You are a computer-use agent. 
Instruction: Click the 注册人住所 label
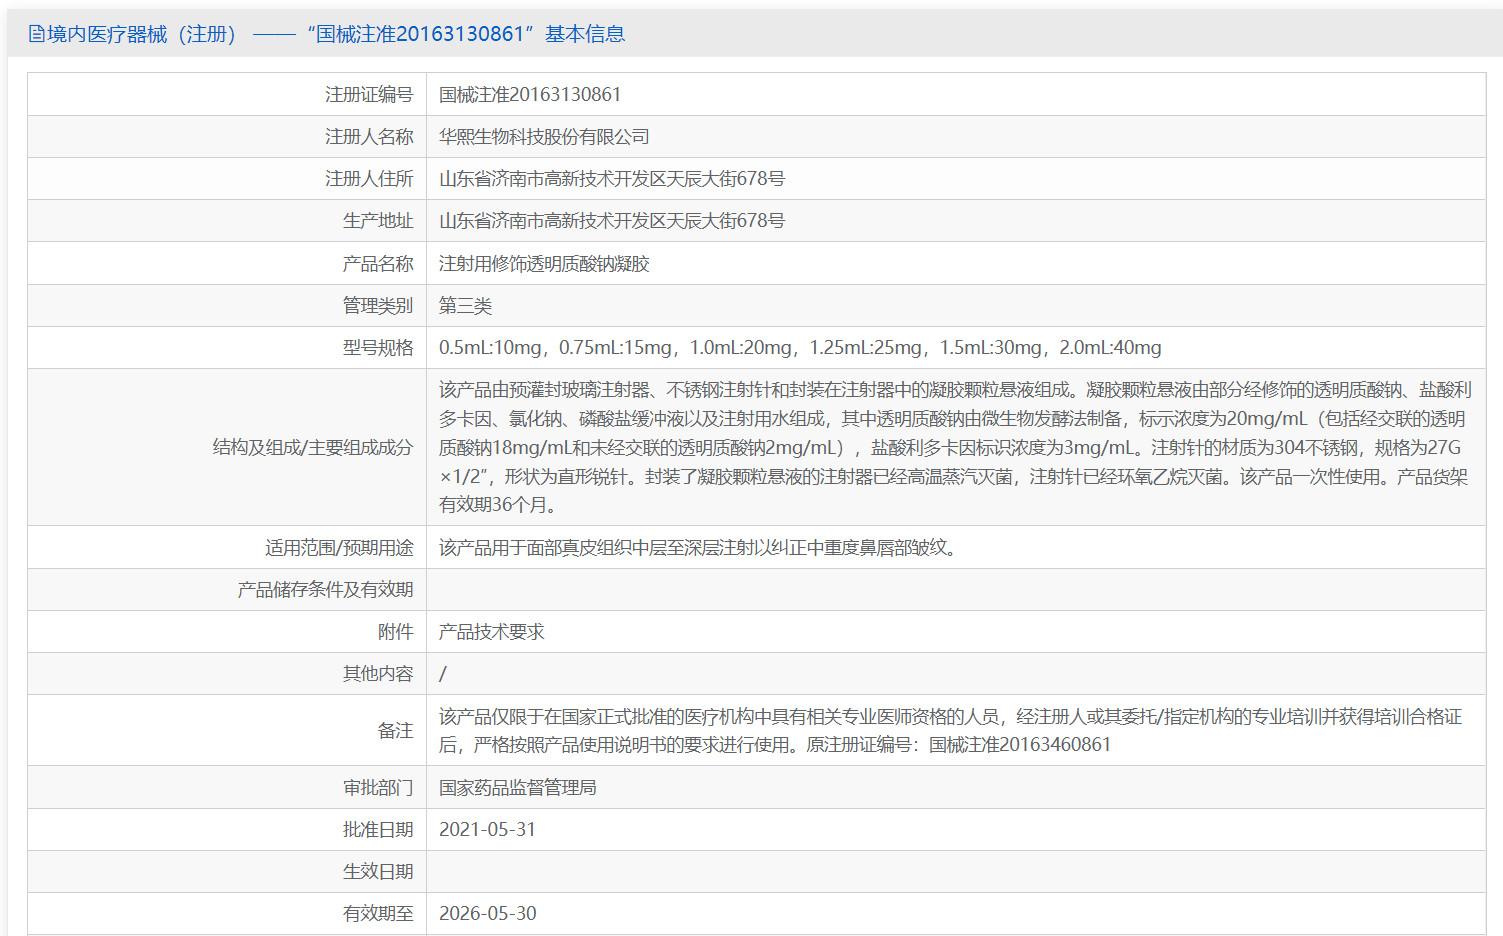(x=369, y=179)
